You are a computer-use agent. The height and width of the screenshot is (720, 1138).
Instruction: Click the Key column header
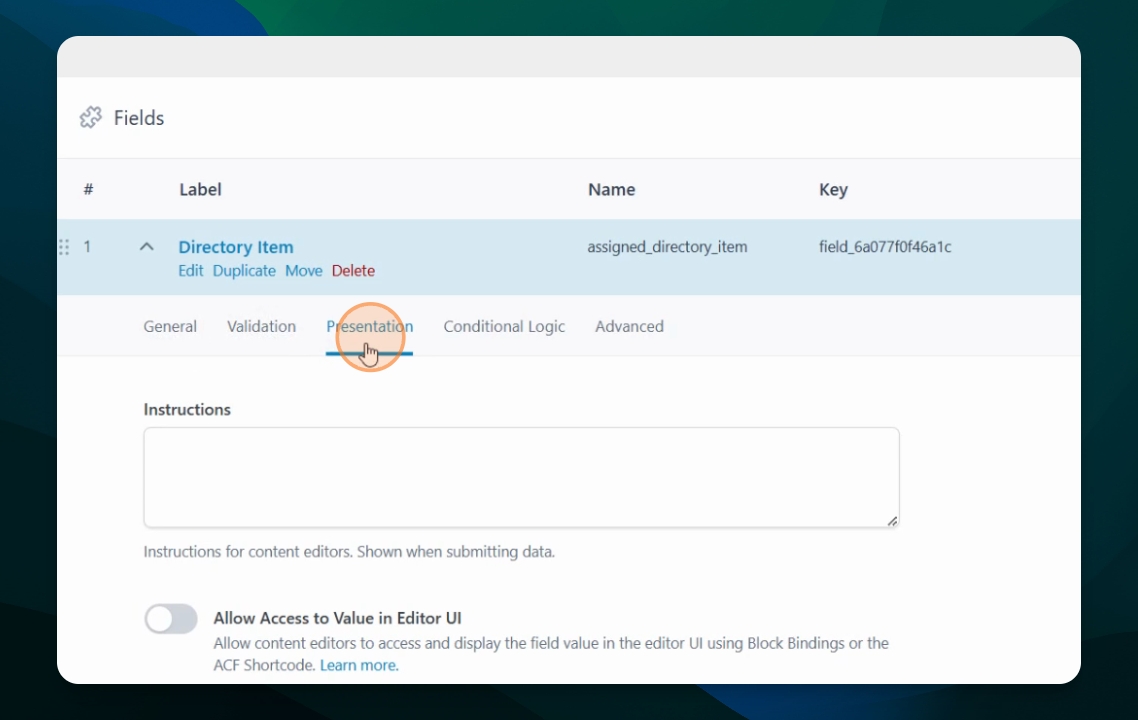pyautogui.click(x=833, y=189)
